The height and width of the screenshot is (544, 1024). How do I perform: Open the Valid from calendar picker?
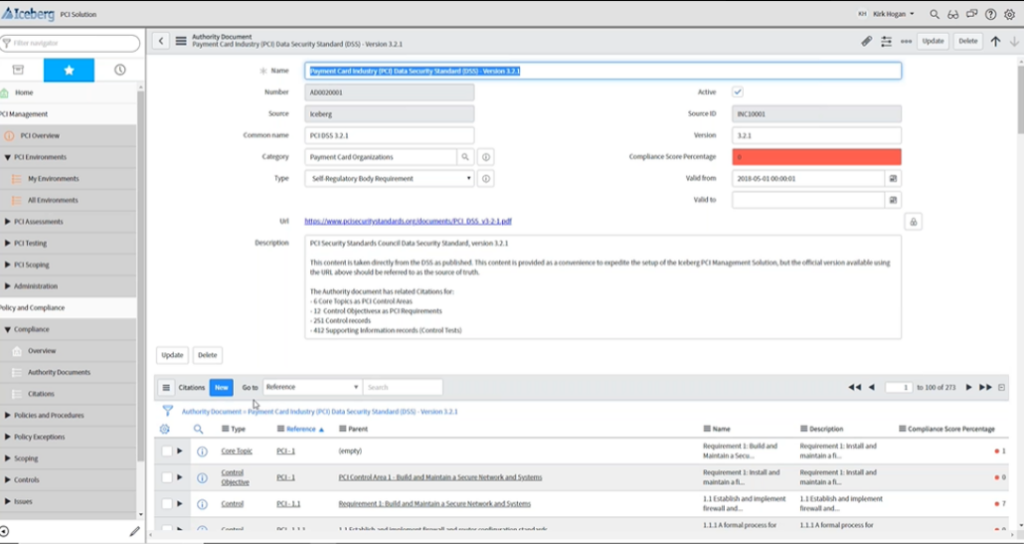pyautogui.click(x=893, y=178)
